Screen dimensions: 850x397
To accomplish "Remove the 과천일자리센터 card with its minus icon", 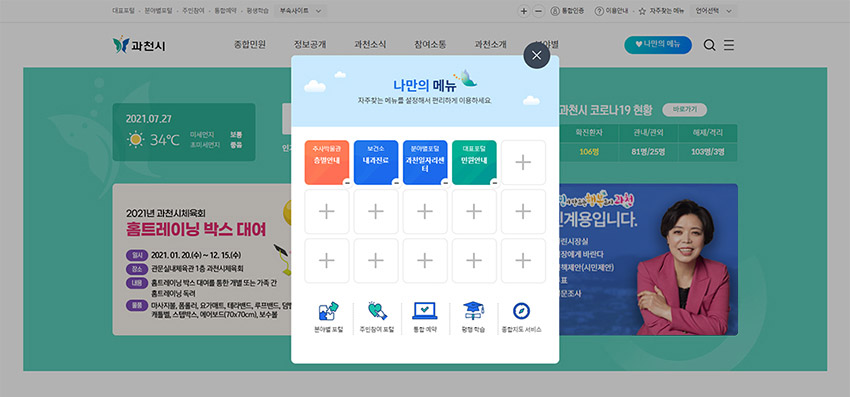I will click(x=445, y=183).
